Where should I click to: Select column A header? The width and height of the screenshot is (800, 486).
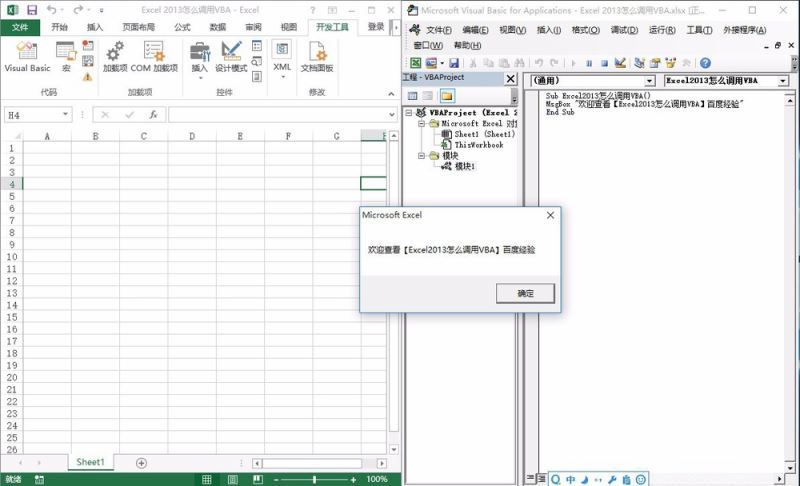click(47, 136)
